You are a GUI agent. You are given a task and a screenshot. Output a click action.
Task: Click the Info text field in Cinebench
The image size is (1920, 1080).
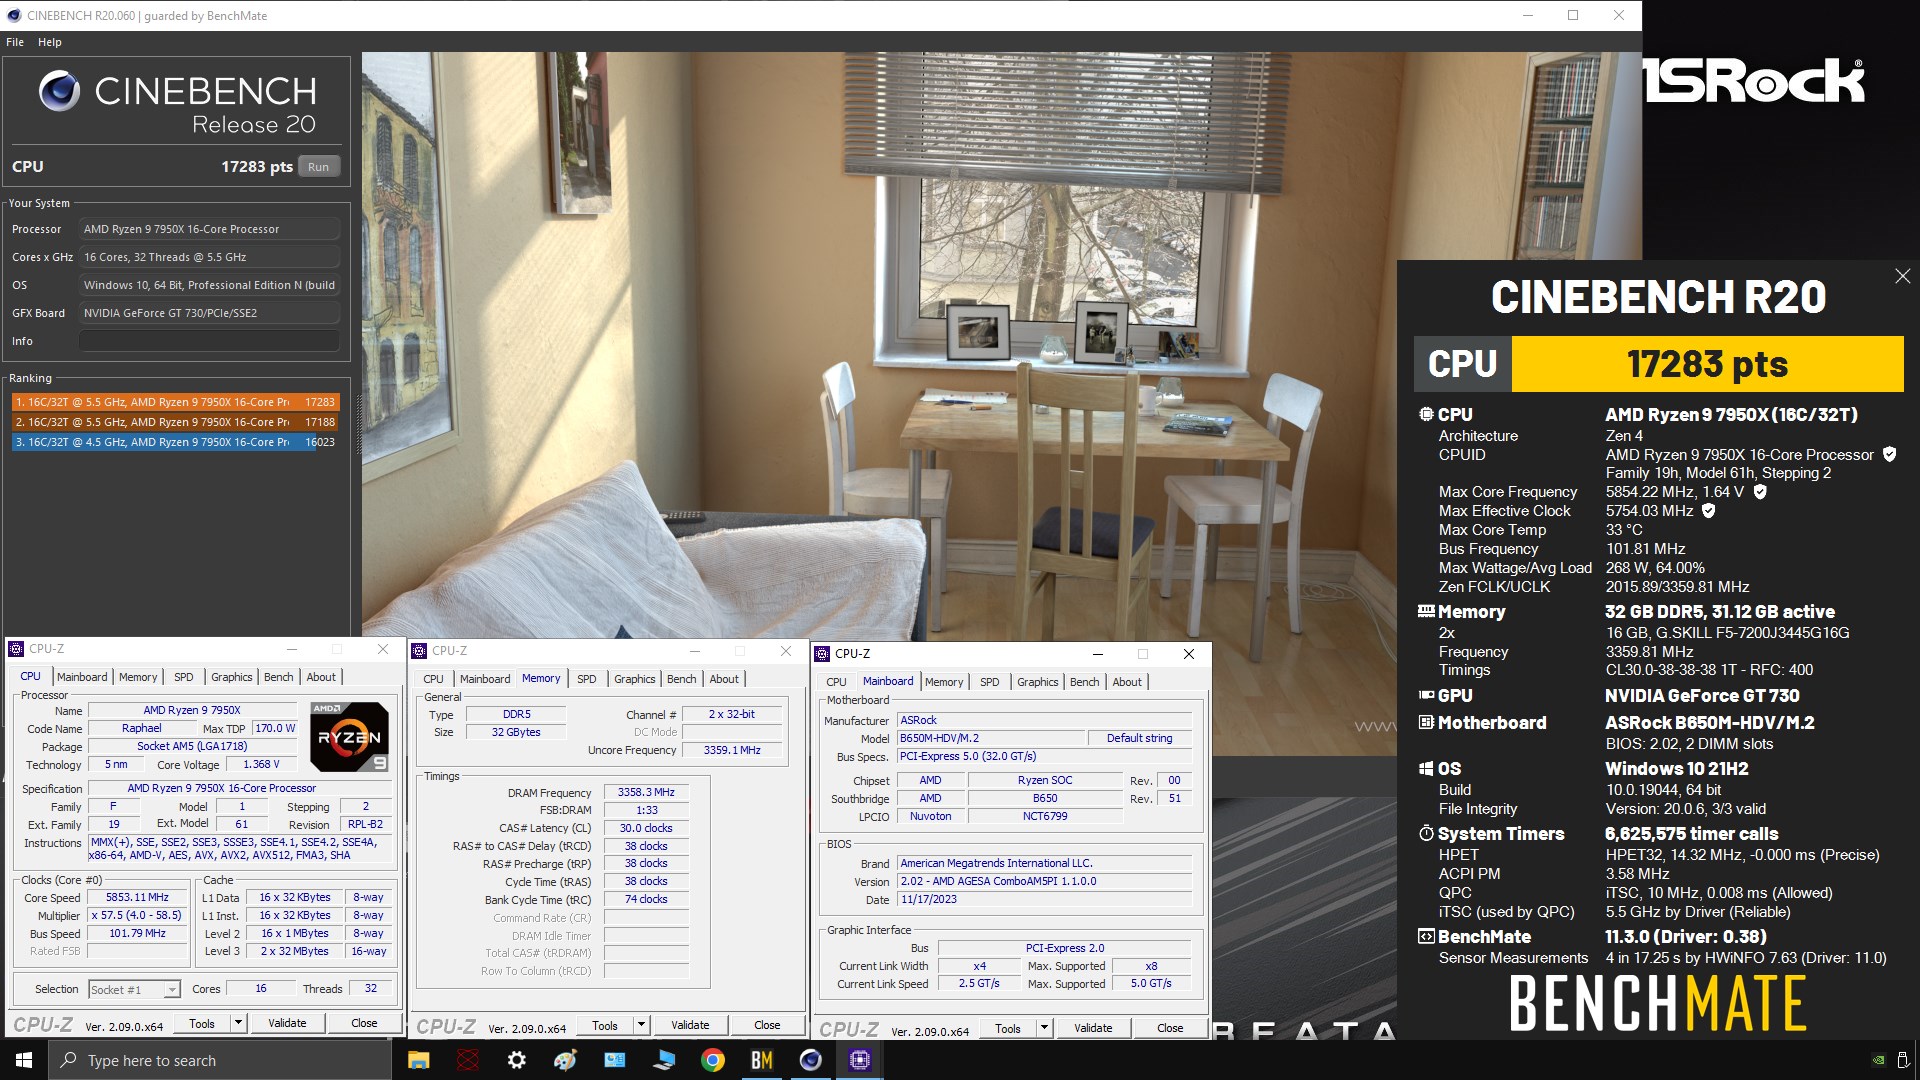[209, 341]
